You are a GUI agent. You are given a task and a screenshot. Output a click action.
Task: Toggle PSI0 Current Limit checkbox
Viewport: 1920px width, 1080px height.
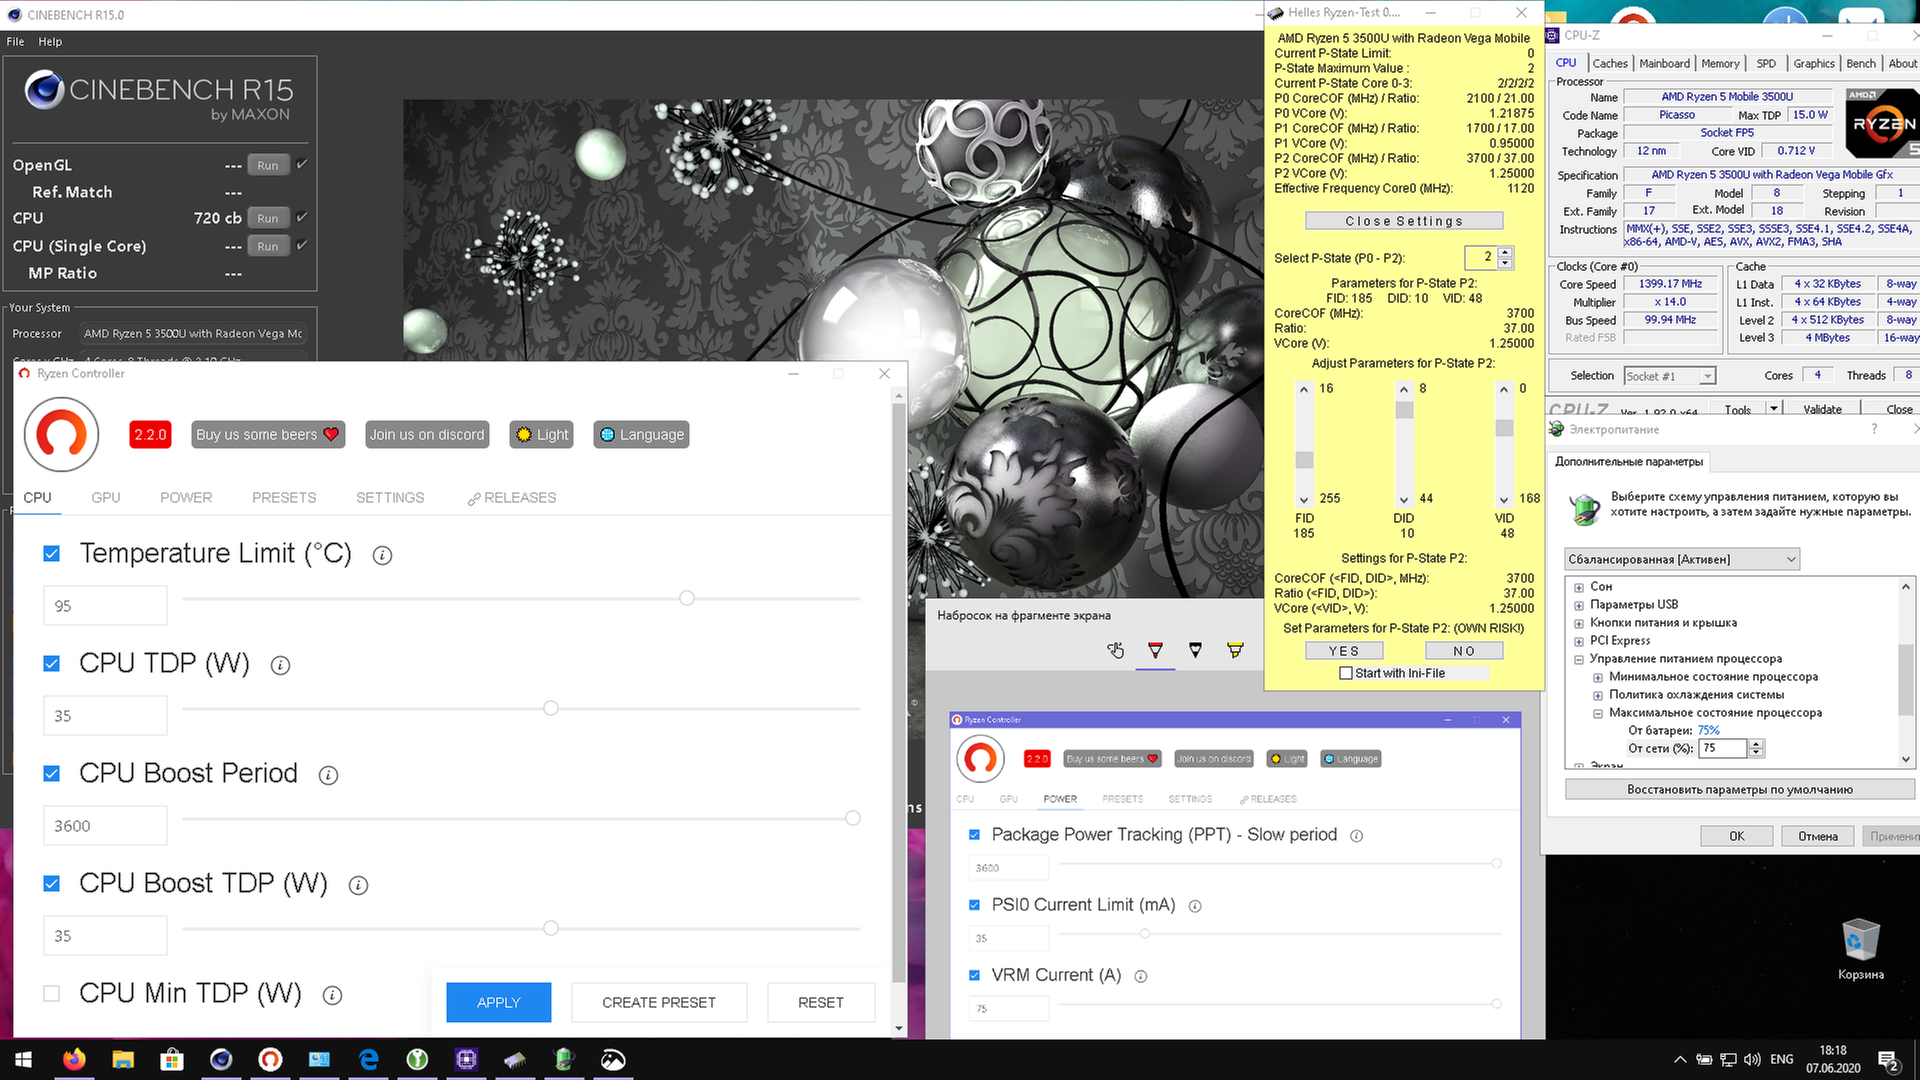click(974, 905)
